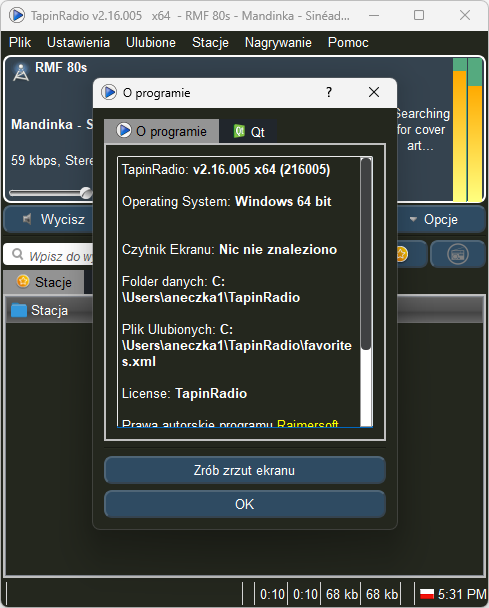489x608 pixels.
Task: Open the Ustawienia menu
Action: point(78,42)
